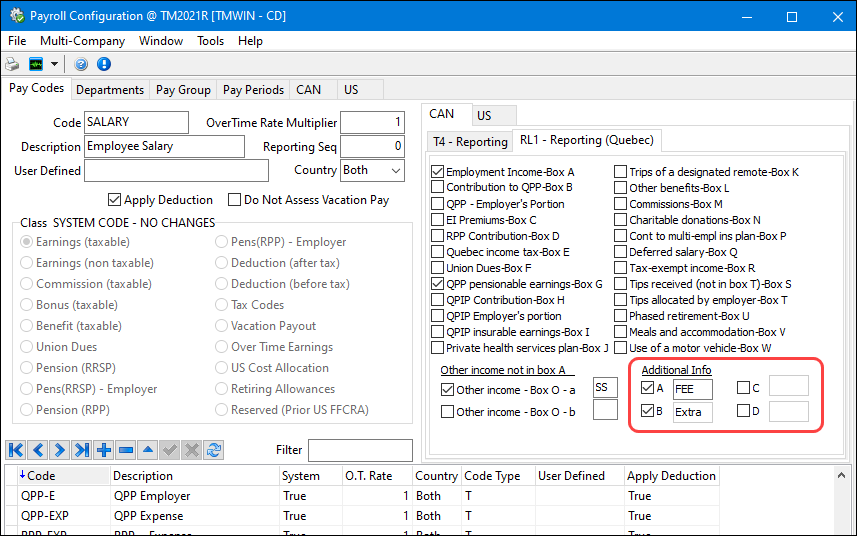
Task: Toggle the Apply Deduction checkbox
Action: click(x=115, y=200)
